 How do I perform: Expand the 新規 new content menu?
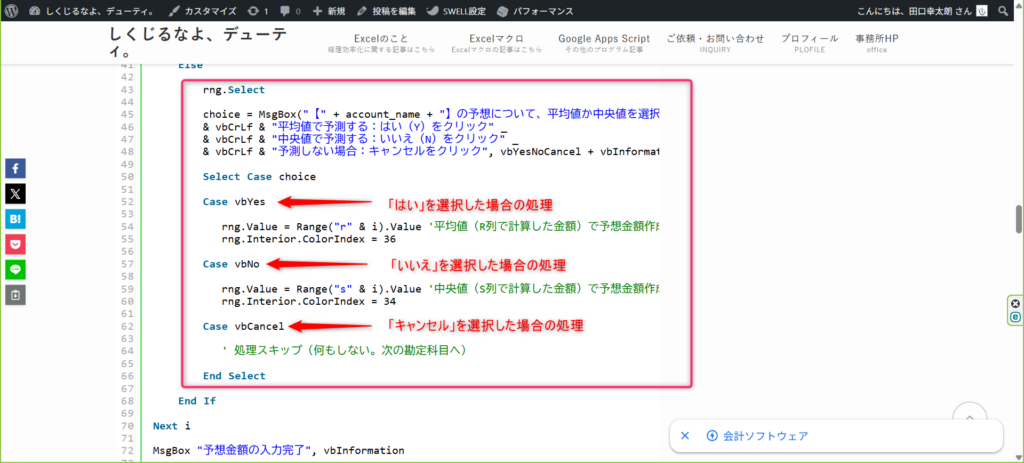(x=328, y=10)
